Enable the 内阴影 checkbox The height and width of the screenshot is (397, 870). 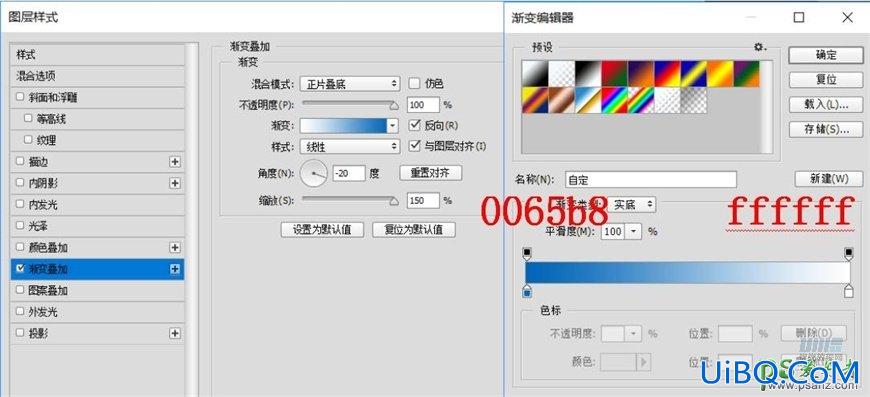tap(20, 182)
